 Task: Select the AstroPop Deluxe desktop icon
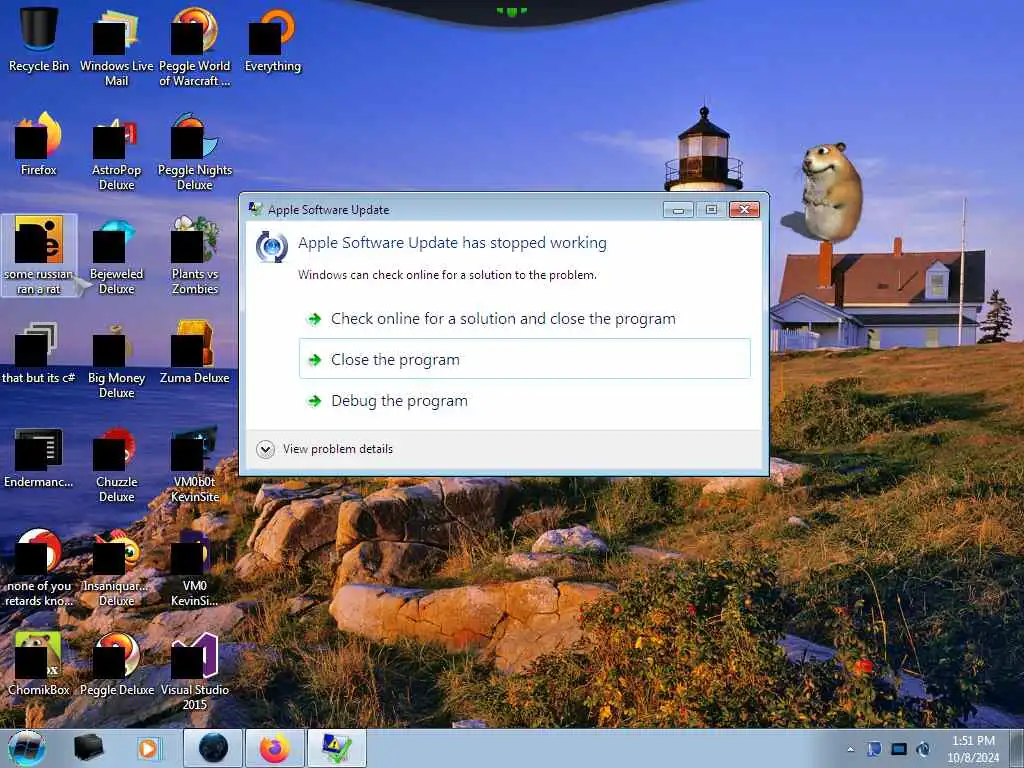click(x=116, y=152)
